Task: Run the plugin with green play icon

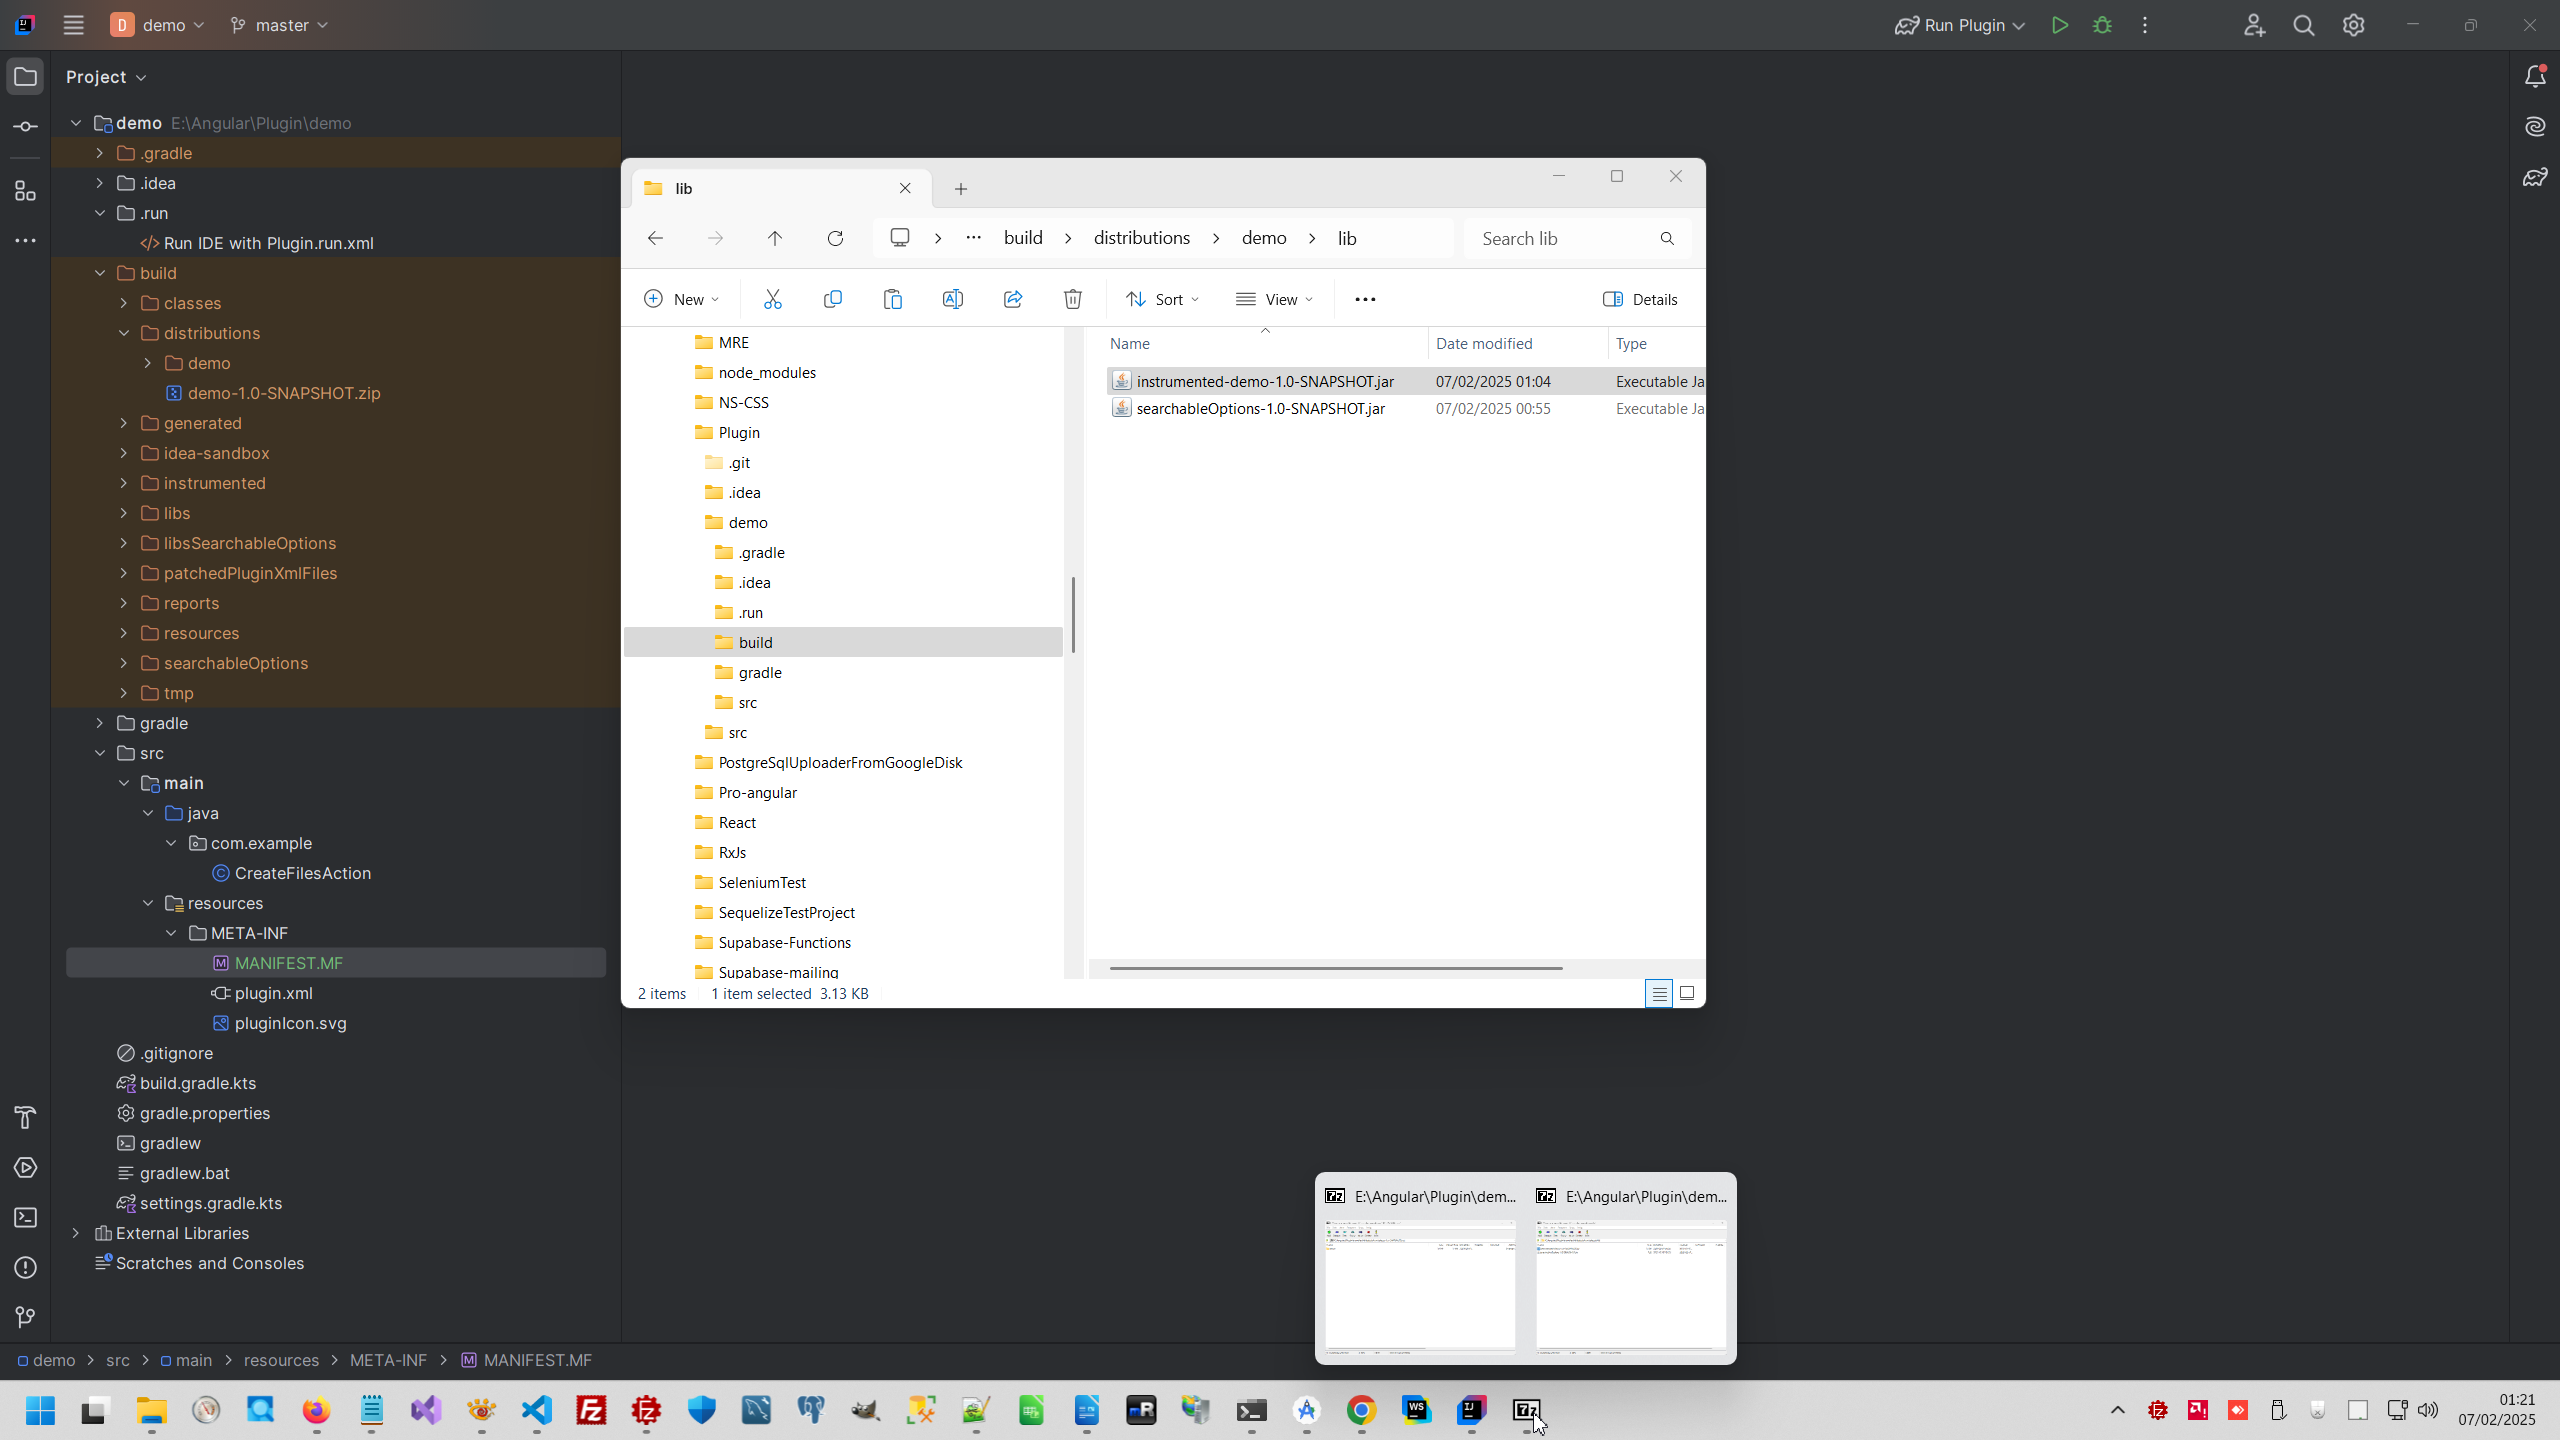Action: click(2059, 26)
